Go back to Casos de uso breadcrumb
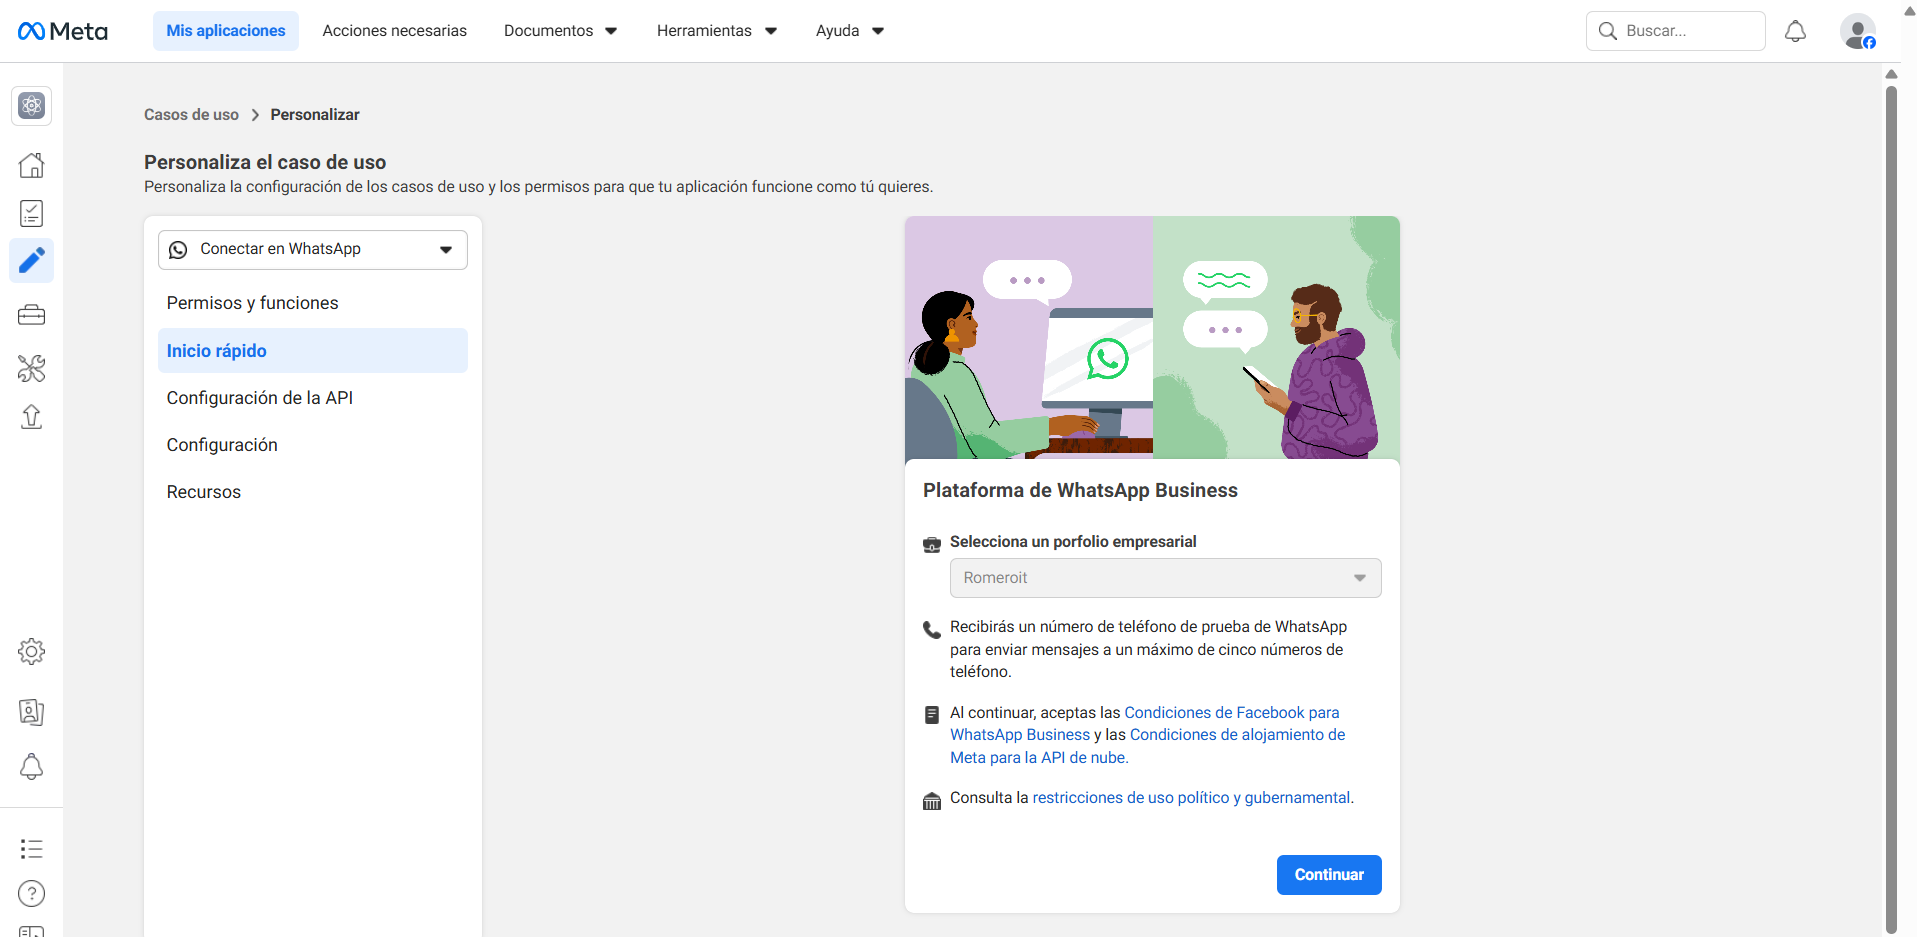The width and height of the screenshot is (1917, 937). coord(191,115)
